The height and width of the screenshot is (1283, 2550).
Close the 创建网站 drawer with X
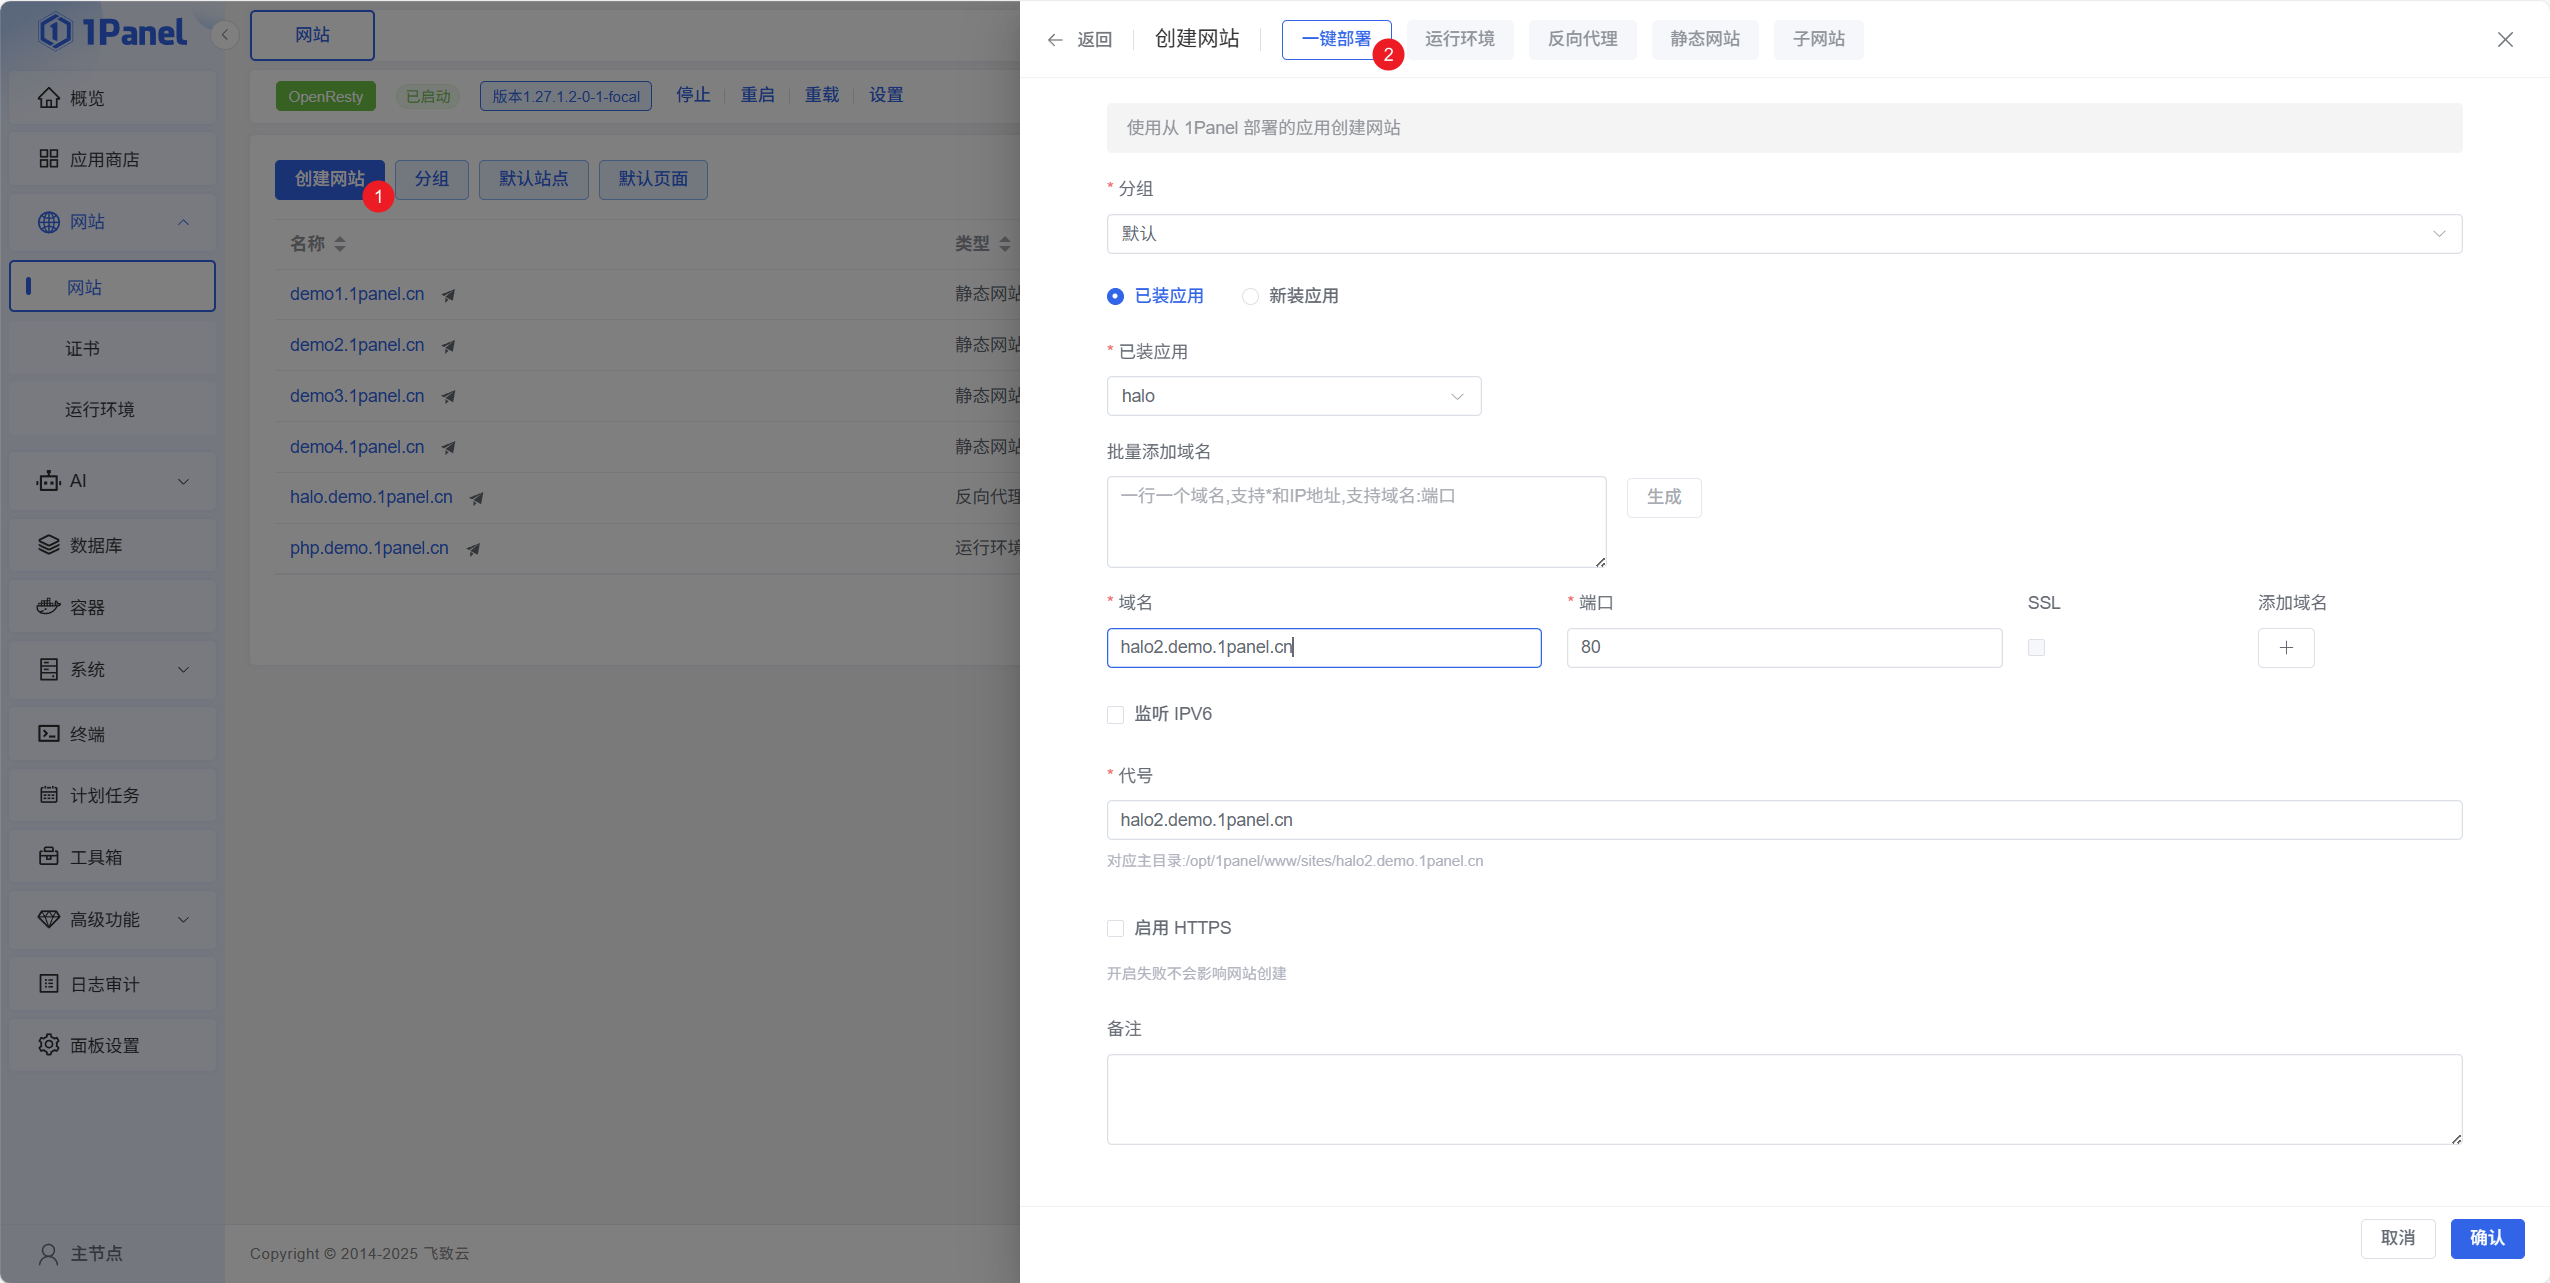coord(2505,40)
